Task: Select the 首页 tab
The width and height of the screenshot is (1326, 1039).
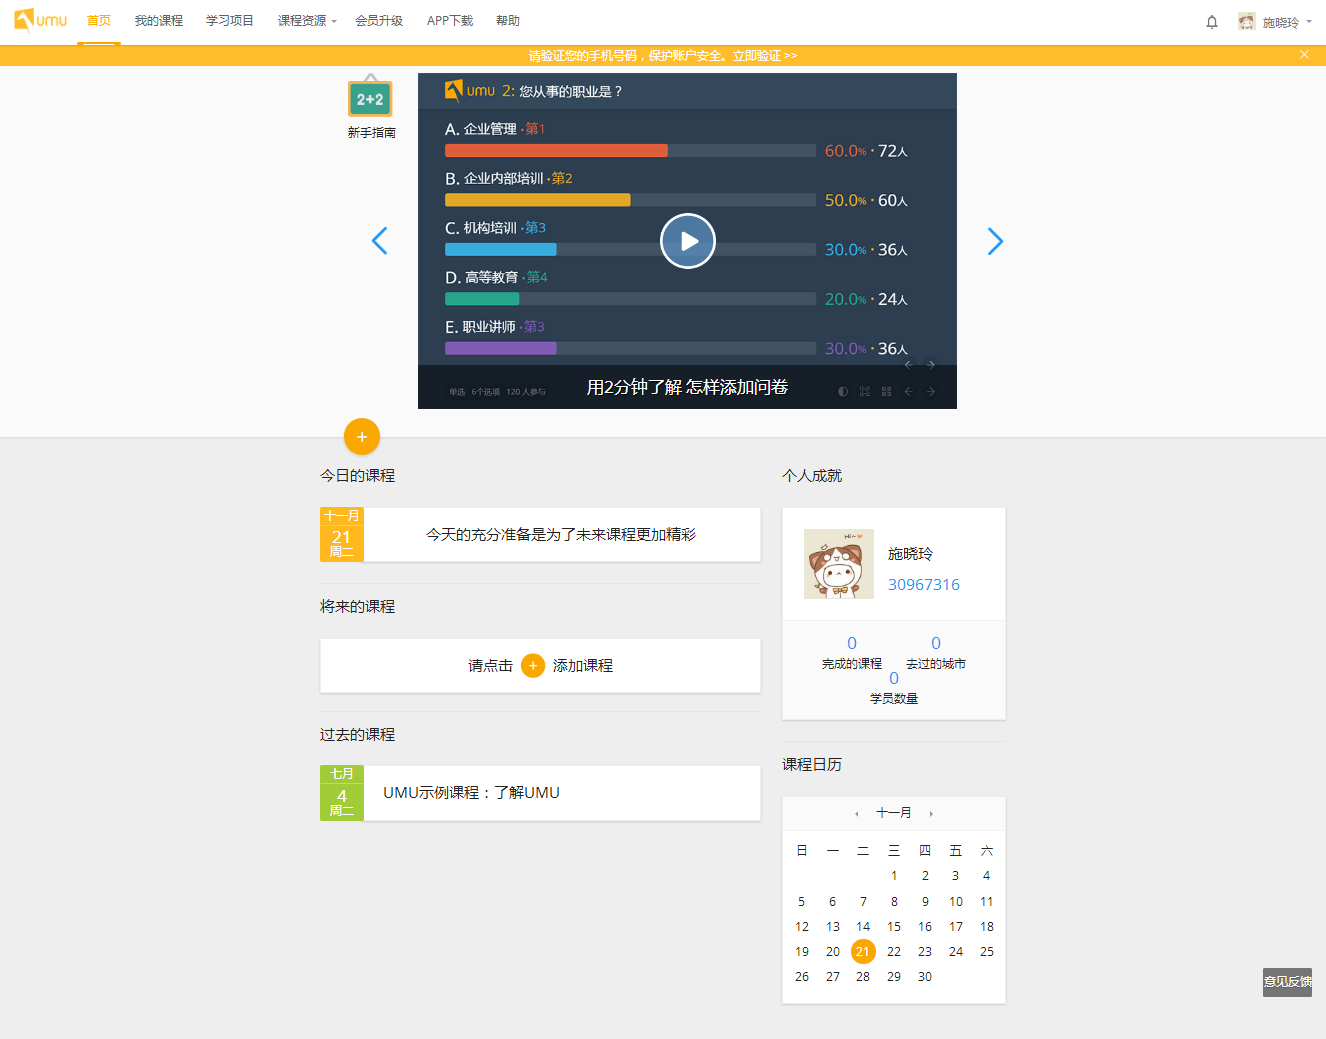Action: tap(99, 21)
